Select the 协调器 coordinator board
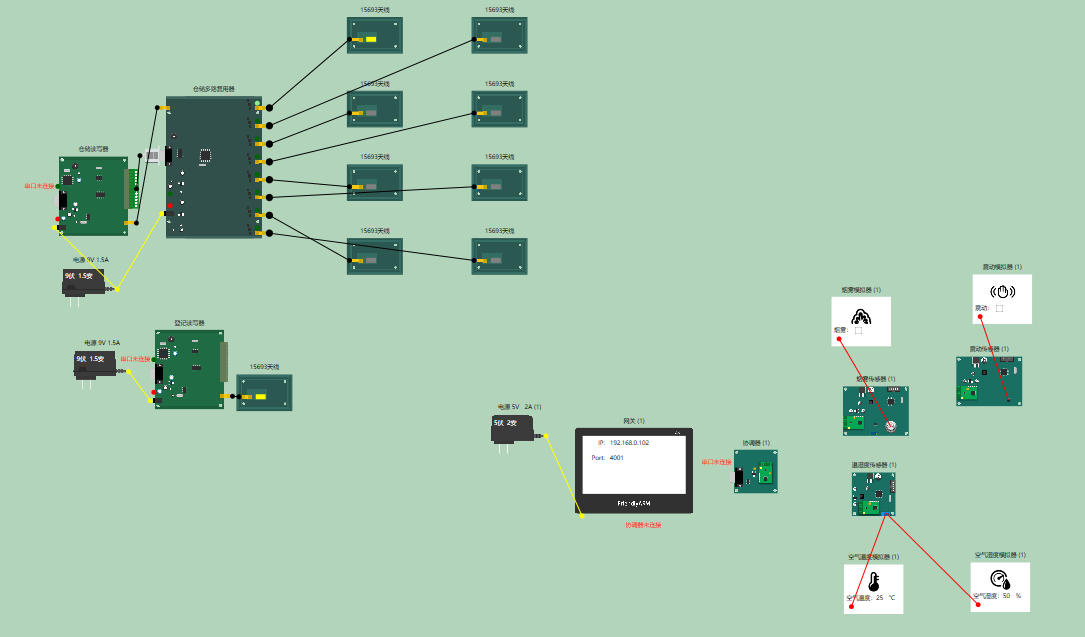The image size is (1085, 637). tap(756, 471)
